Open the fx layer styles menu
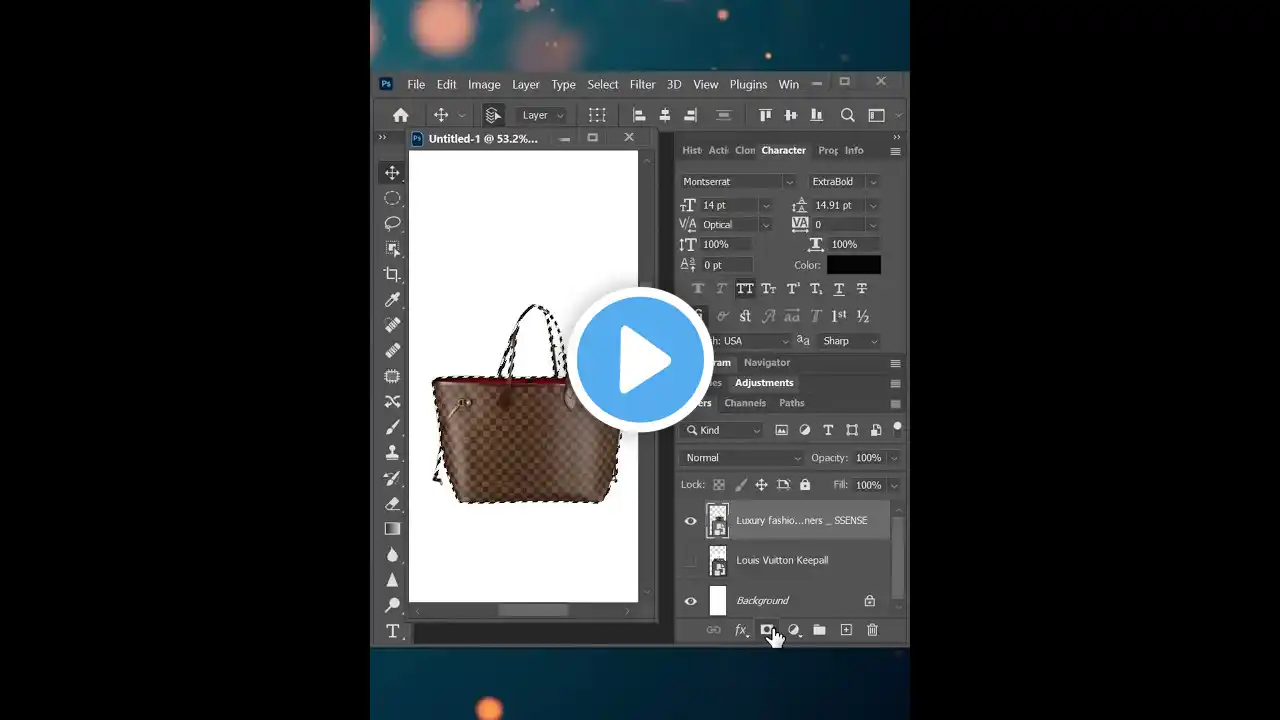 coord(741,630)
